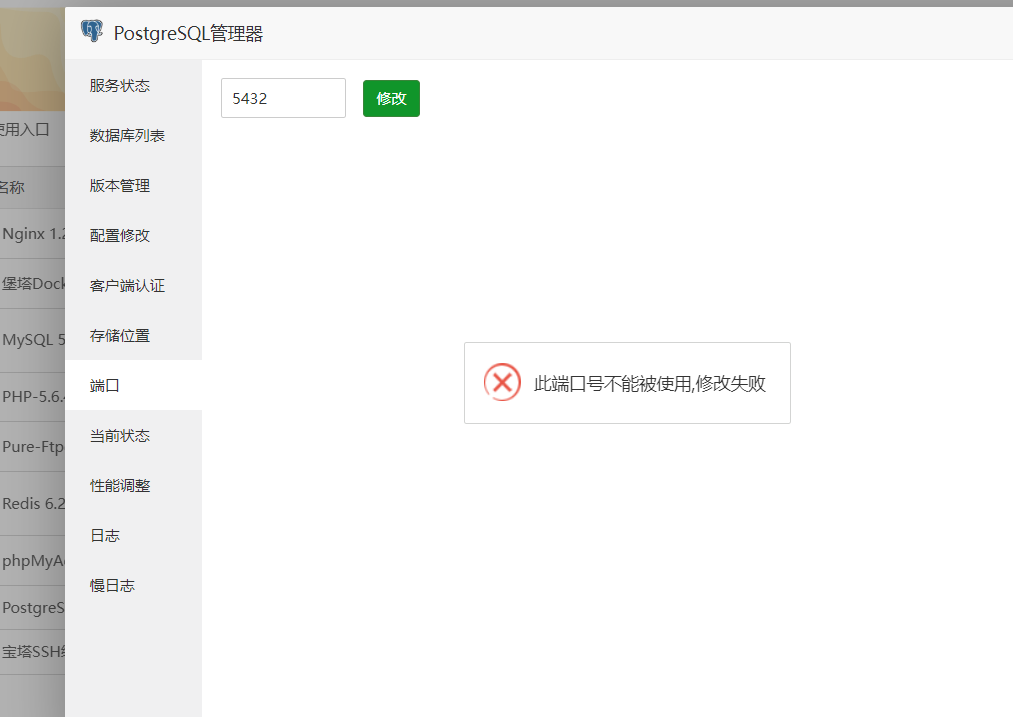The width and height of the screenshot is (1013, 717).
Task: Click the PostgreSQL elephant logo icon
Action: point(92,31)
